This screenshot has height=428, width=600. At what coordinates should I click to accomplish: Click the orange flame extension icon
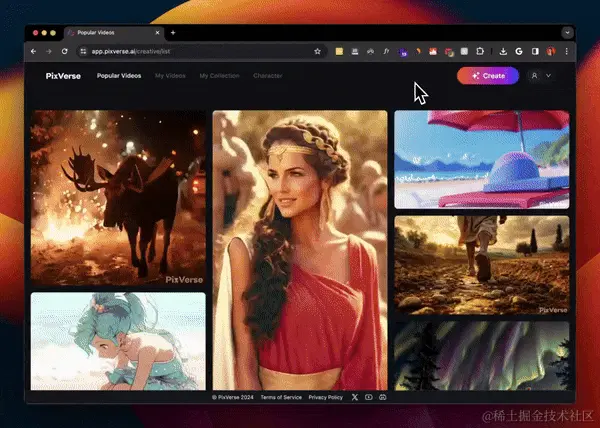[x=418, y=51]
